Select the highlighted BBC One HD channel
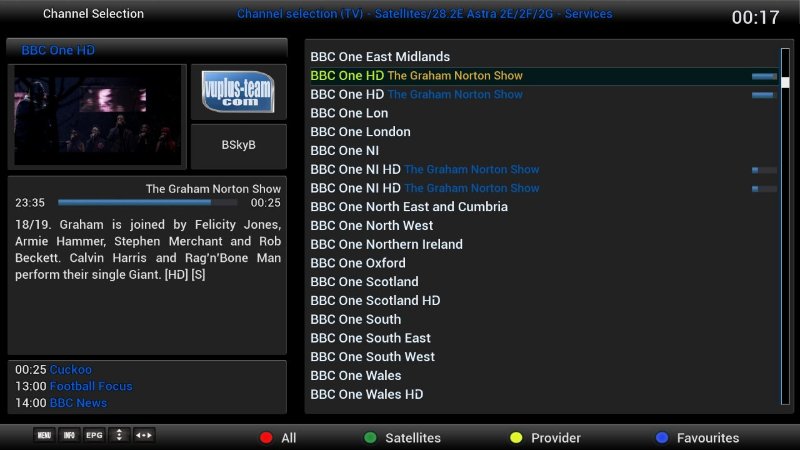800x450 pixels. pos(346,76)
